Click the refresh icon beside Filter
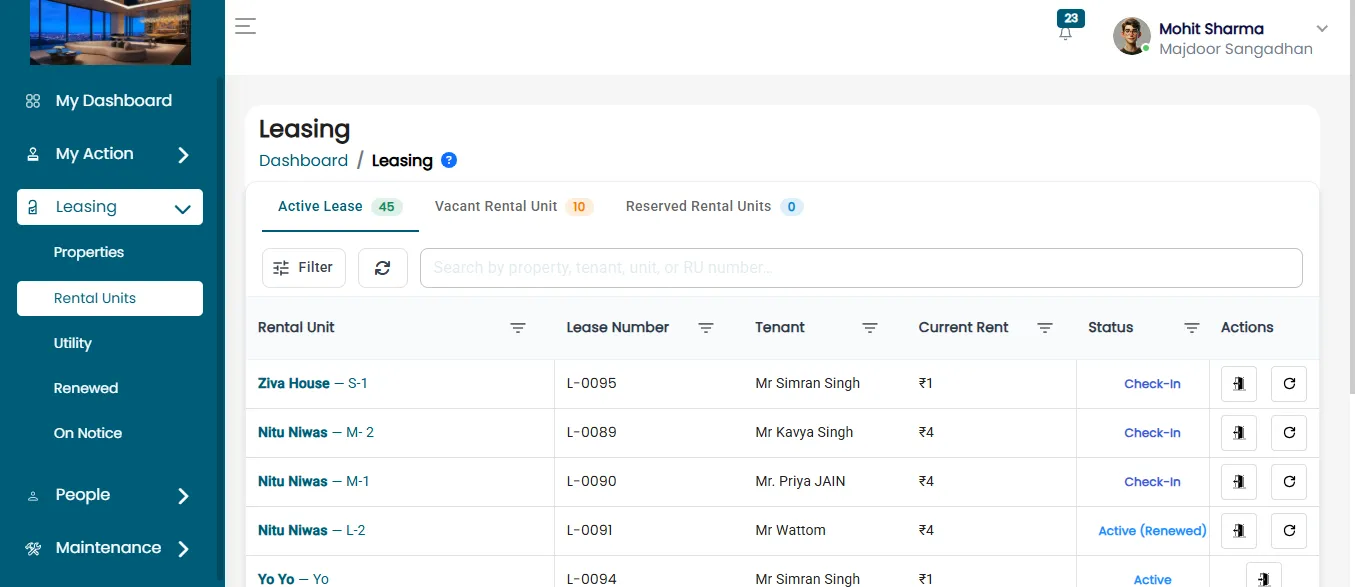The image size is (1355, 587). click(382, 268)
